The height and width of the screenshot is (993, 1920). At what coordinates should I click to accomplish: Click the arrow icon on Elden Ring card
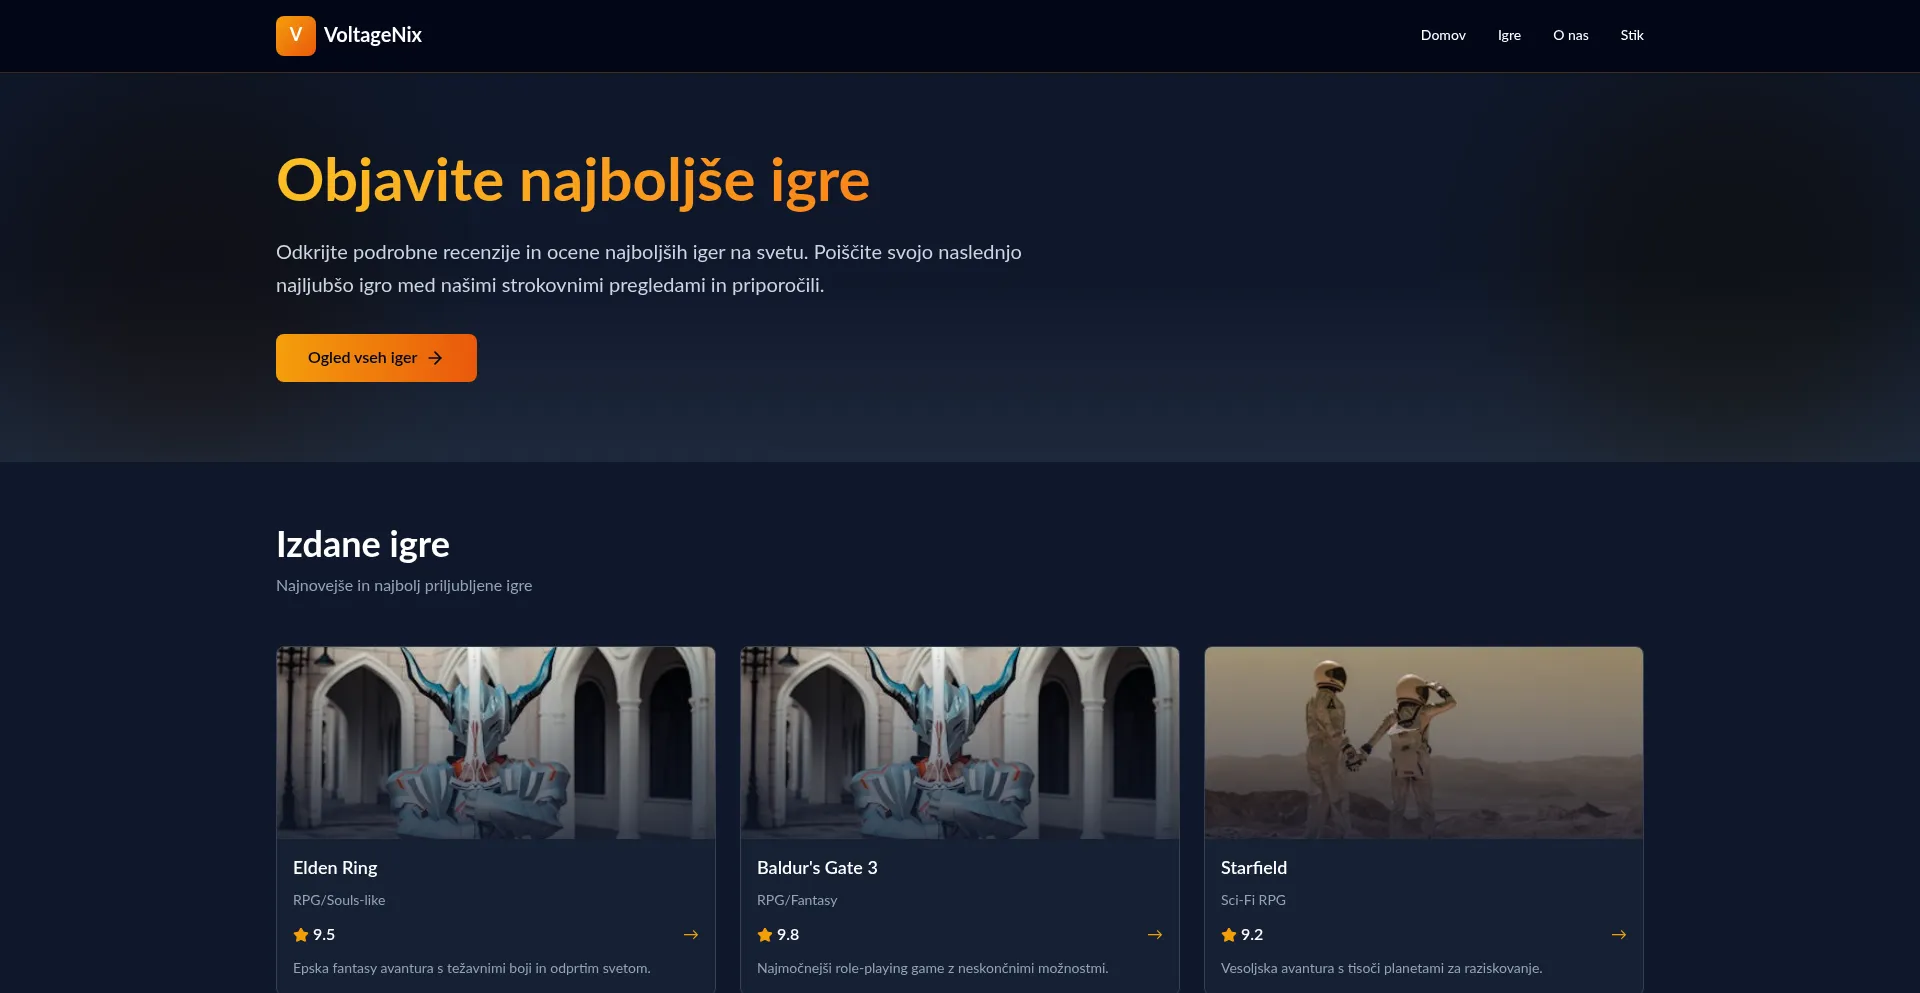[691, 935]
